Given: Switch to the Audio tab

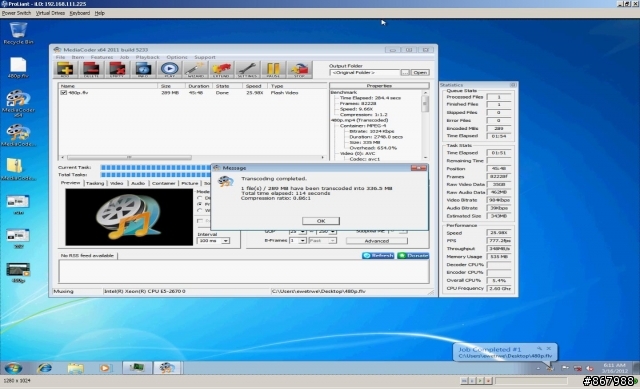Looking at the screenshot, I should point(138,183).
